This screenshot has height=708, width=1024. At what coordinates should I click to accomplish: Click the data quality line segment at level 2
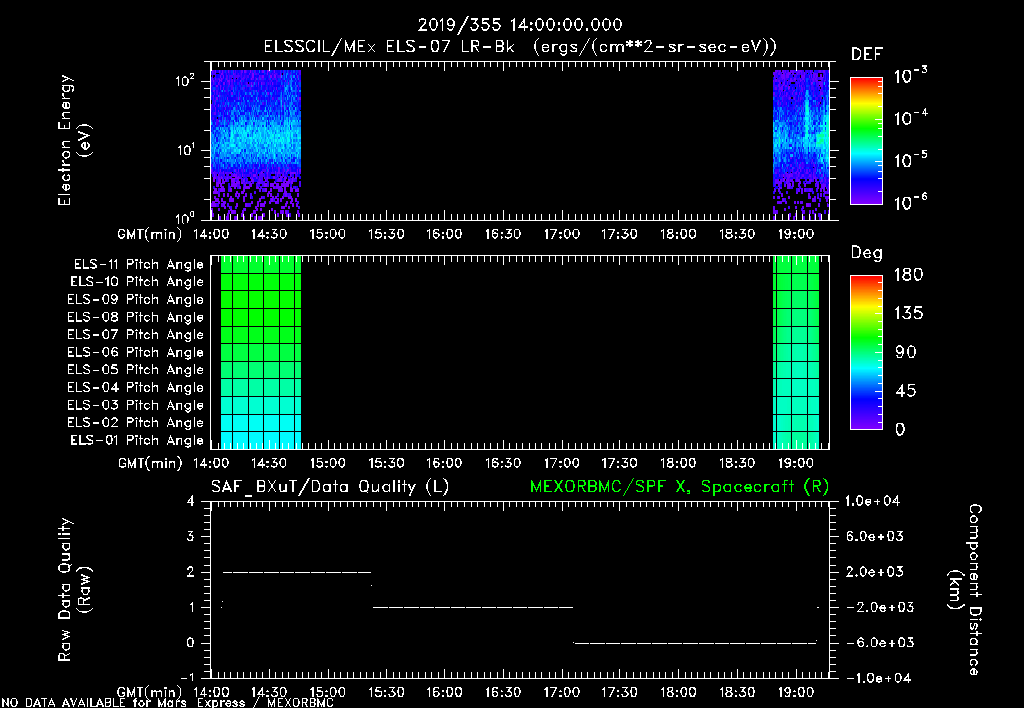tap(297, 572)
